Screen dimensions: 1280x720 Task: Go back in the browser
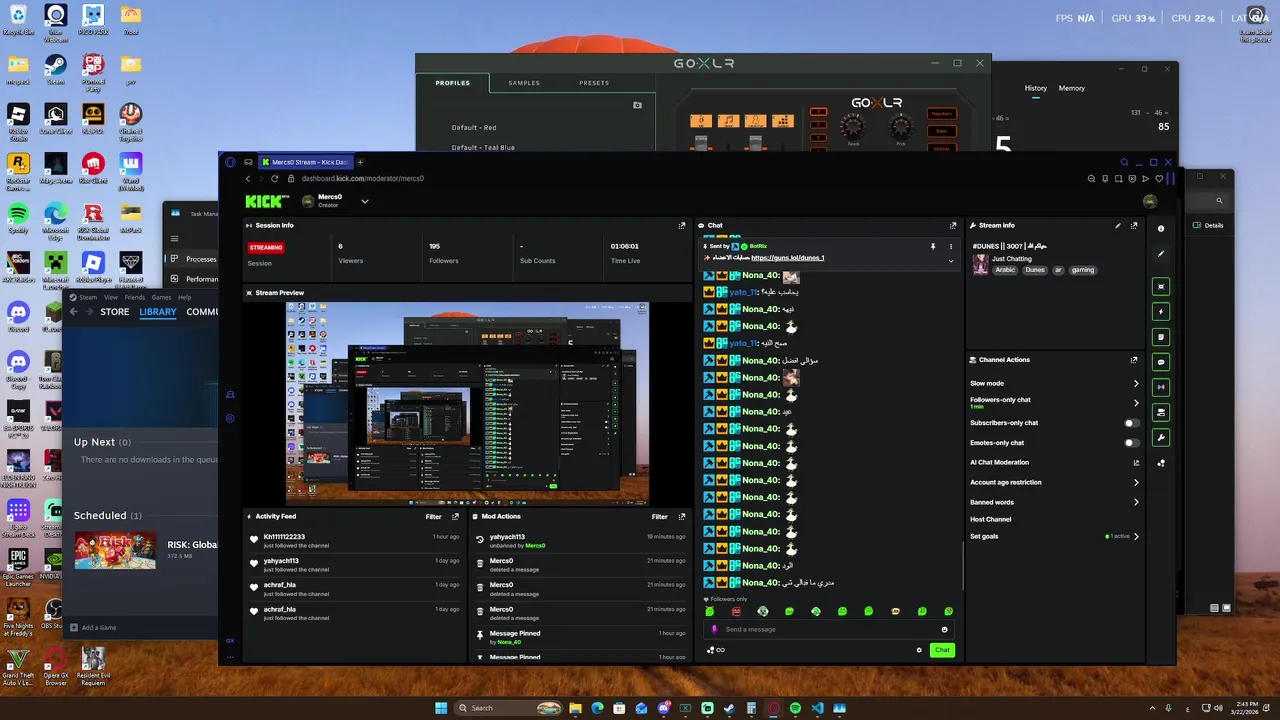pyautogui.click(x=248, y=178)
